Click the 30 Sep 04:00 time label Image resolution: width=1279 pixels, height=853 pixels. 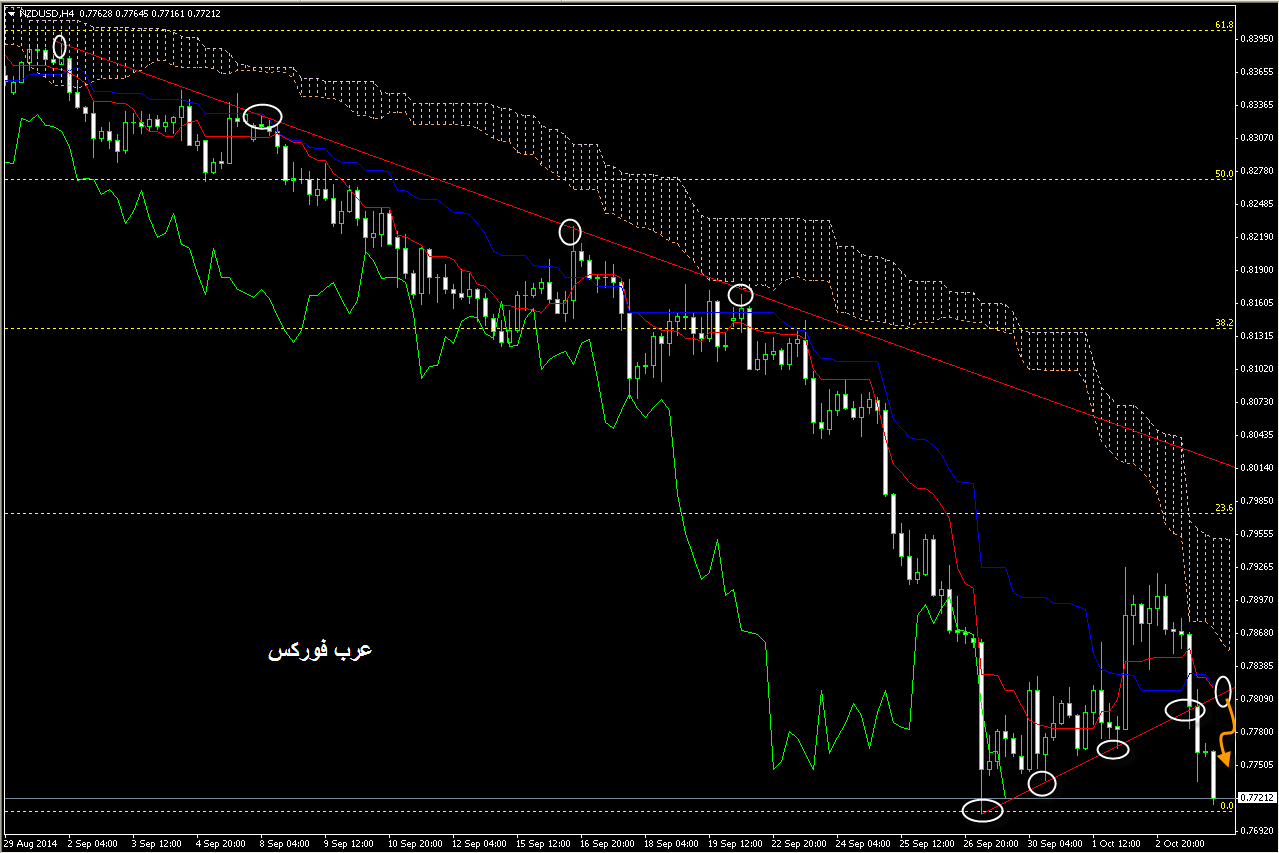point(1054,844)
